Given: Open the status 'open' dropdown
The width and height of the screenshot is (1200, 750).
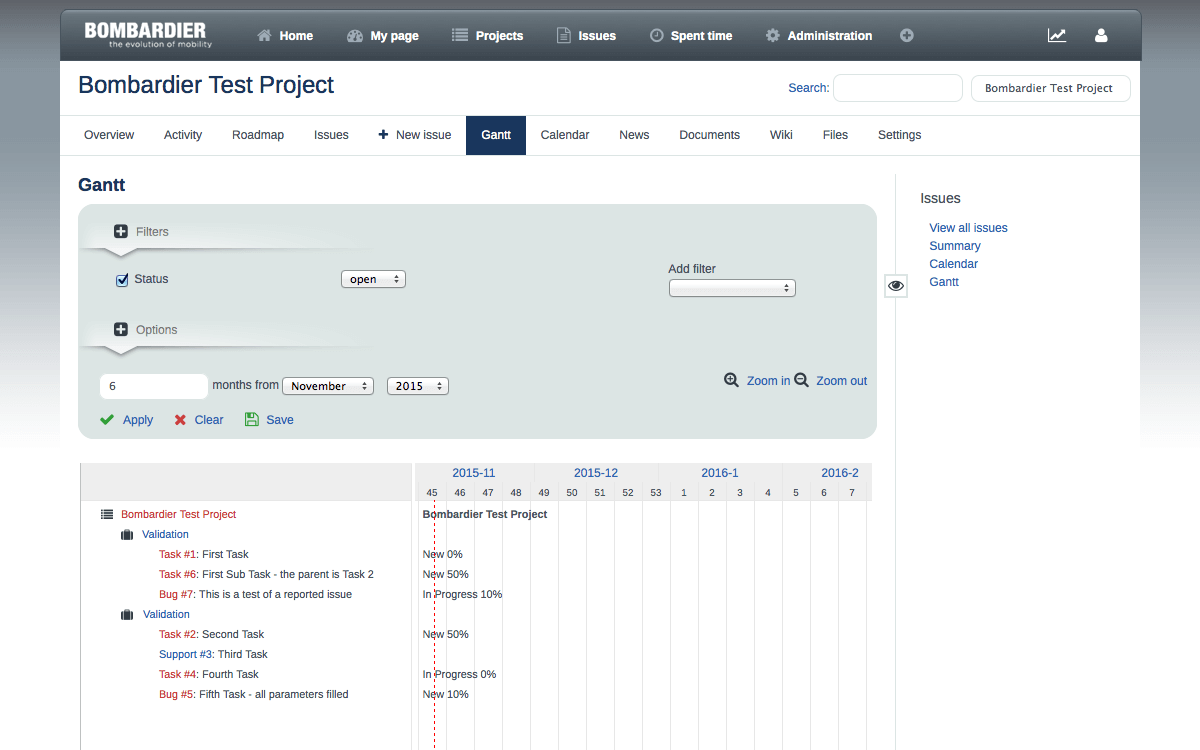Looking at the screenshot, I should tap(373, 279).
